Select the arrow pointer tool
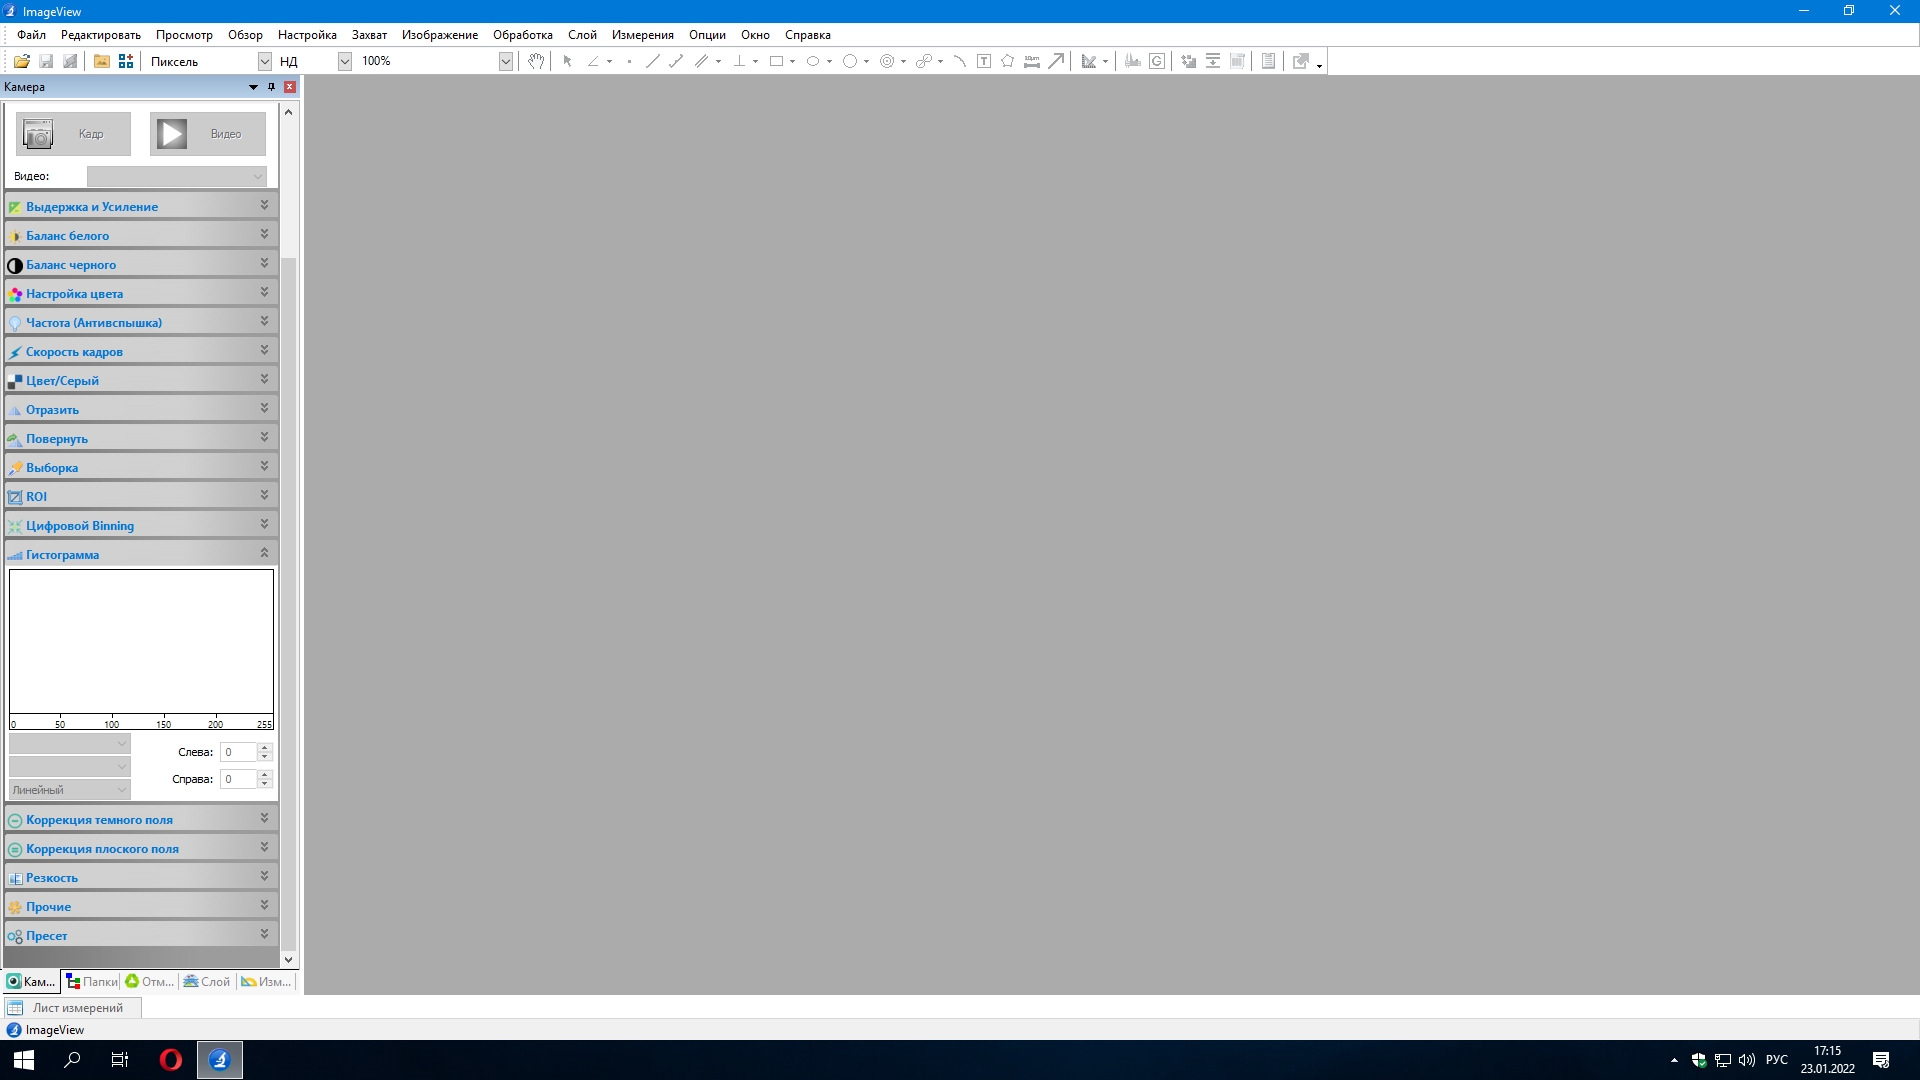The width and height of the screenshot is (1920, 1080). pyautogui.click(x=567, y=62)
